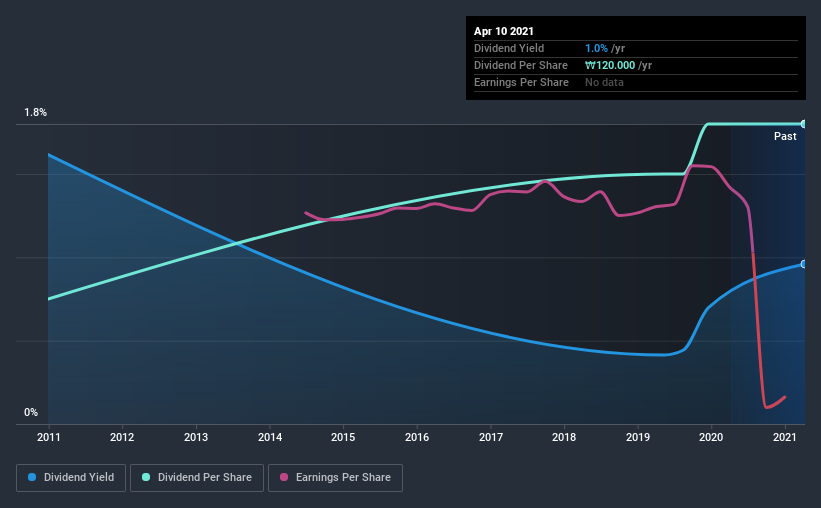Toggle the Earnings Per Share legend button

tap(335, 478)
